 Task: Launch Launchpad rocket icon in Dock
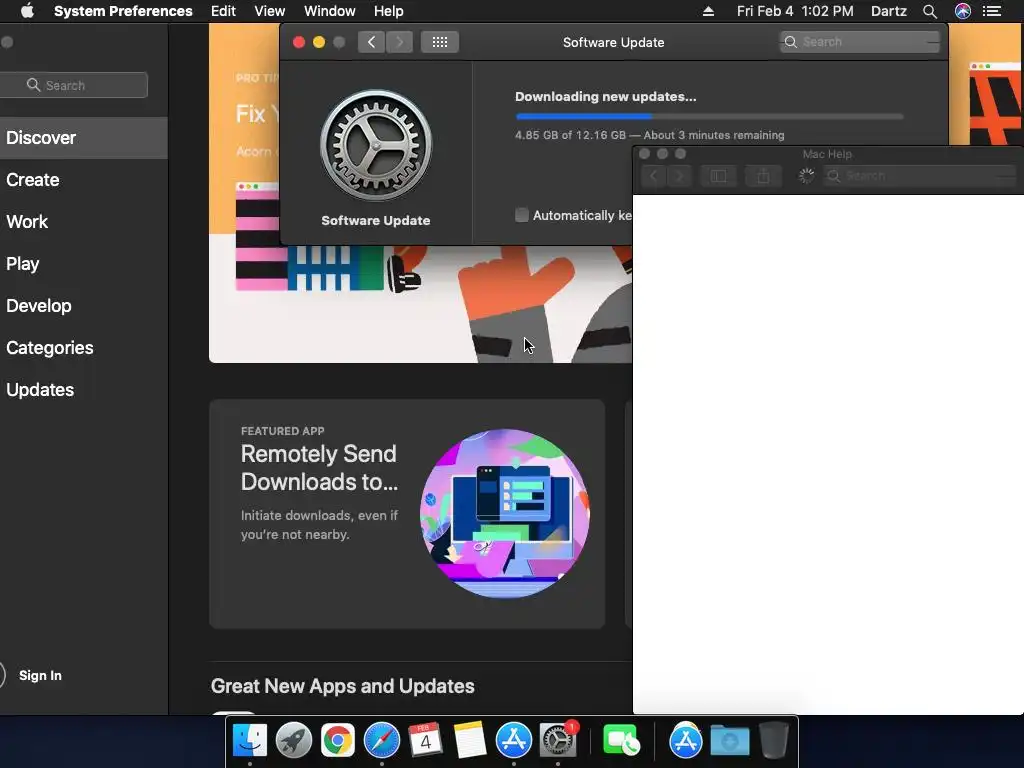pyautogui.click(x=293, y=741)
